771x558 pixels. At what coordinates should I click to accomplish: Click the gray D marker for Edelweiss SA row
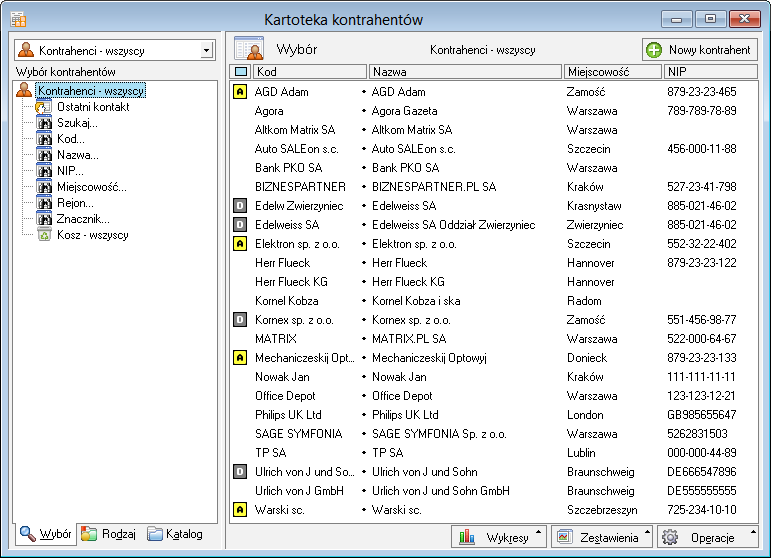click(240, 225)
